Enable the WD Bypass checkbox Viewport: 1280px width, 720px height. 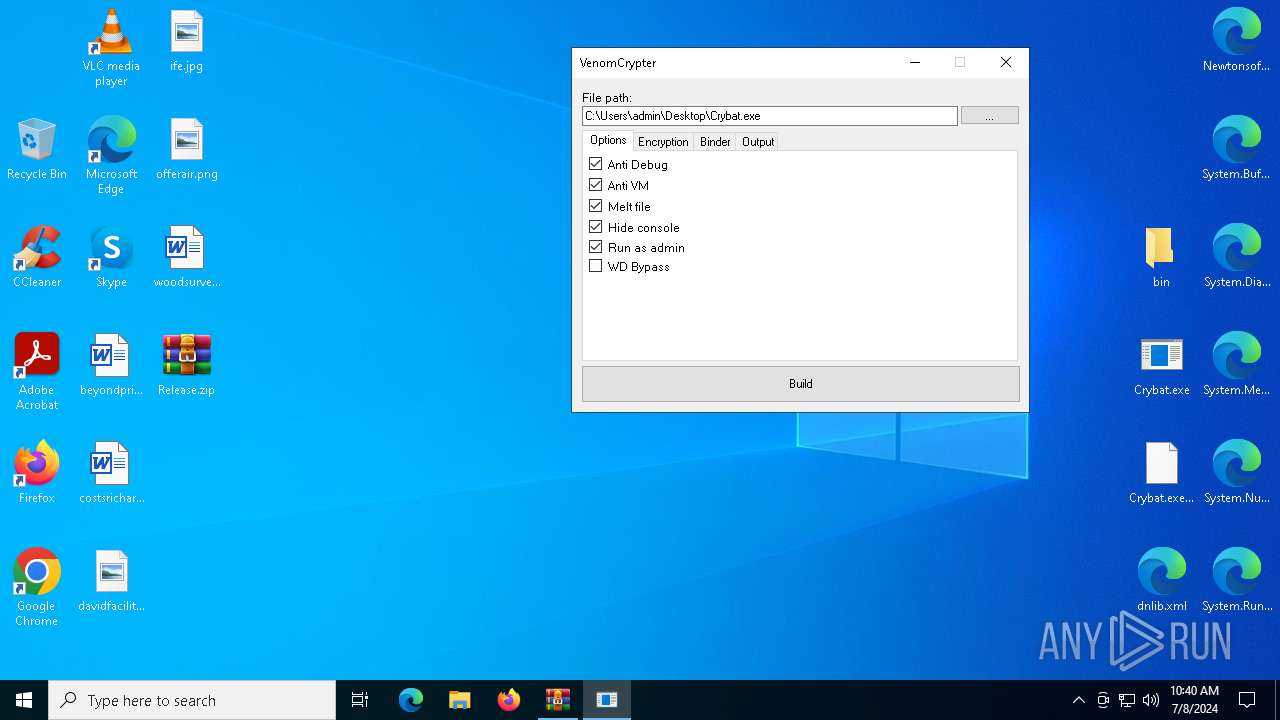pyautogui.click(x=596, y=266)
